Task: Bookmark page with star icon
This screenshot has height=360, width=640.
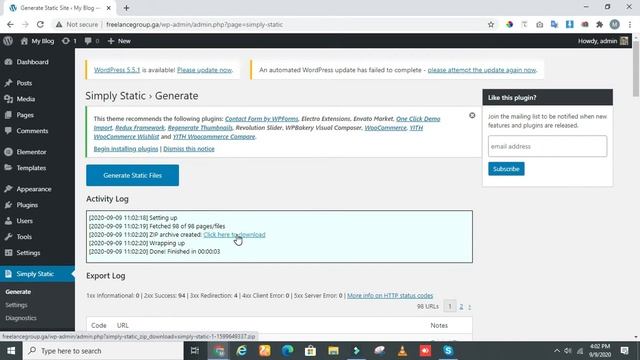Action: point(491,24)
